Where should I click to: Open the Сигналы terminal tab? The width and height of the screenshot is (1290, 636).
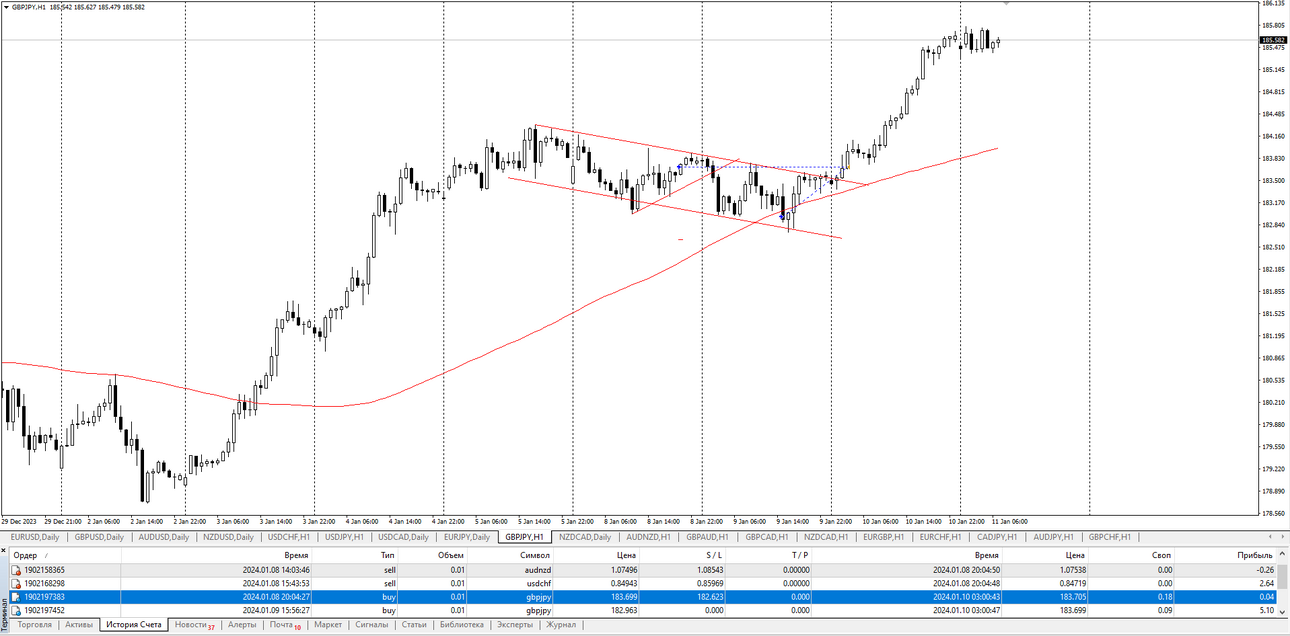pos(372,625)
